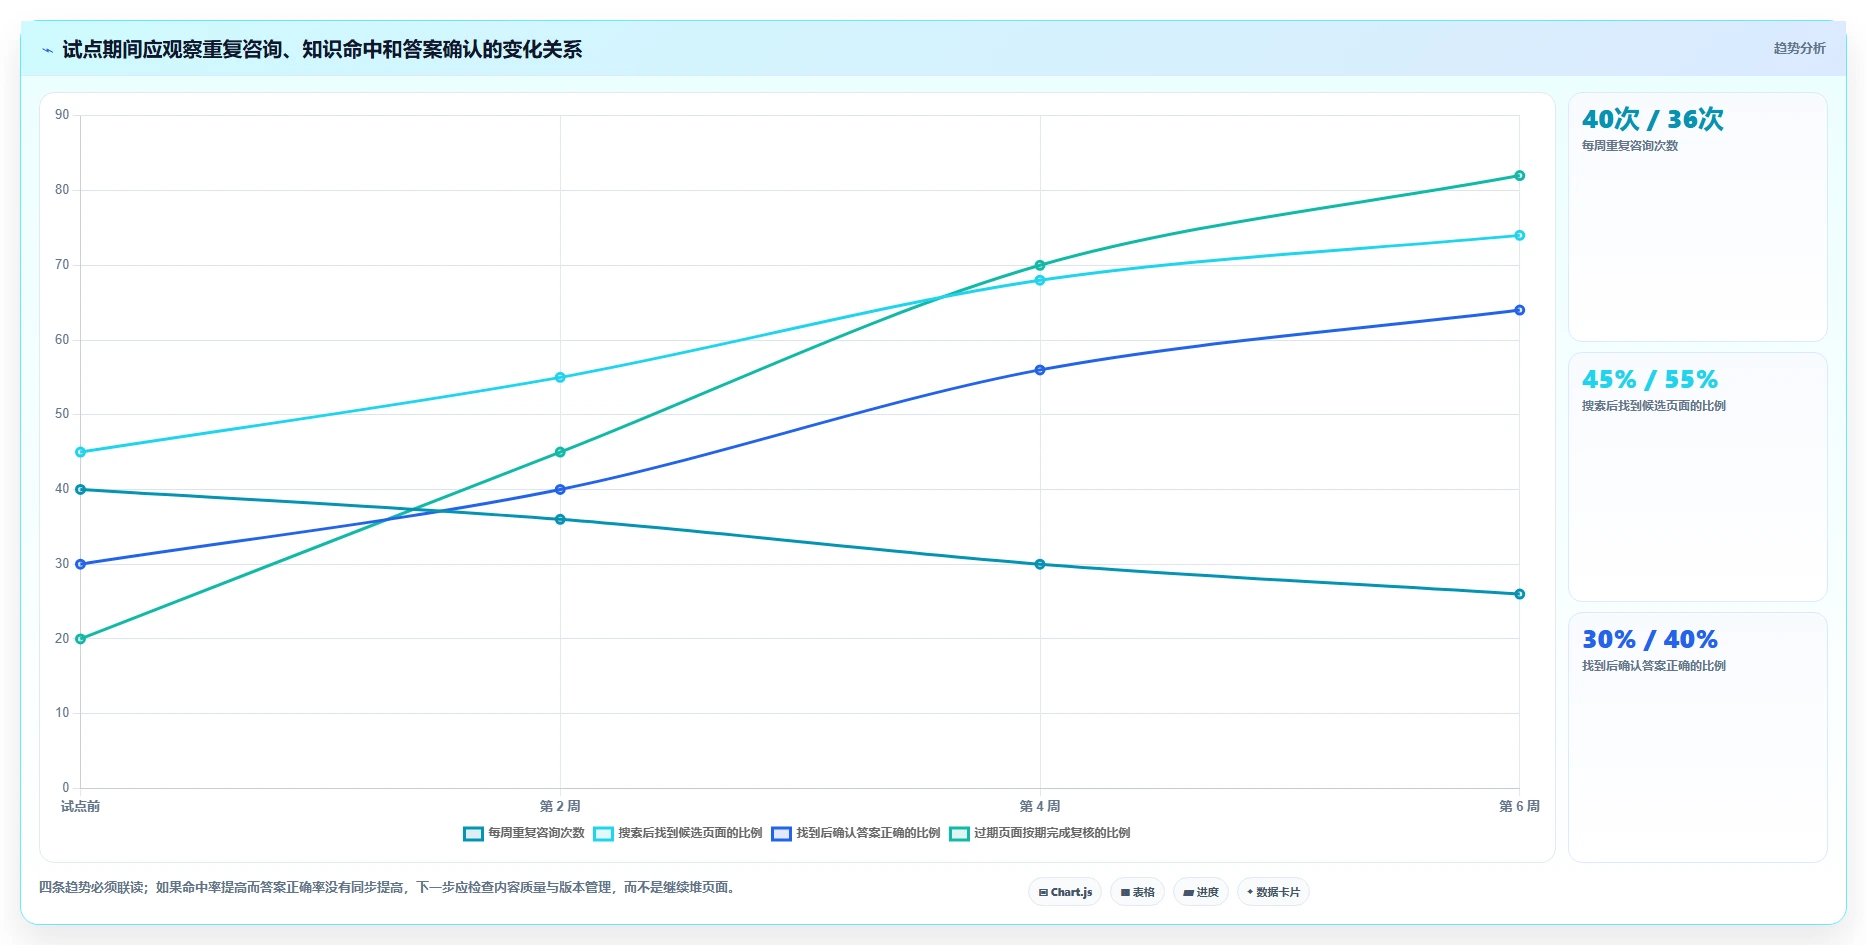Click the 45% / 55% stat value
The width and height of the screenshot is (1867, 945).
pos(1650,380)
